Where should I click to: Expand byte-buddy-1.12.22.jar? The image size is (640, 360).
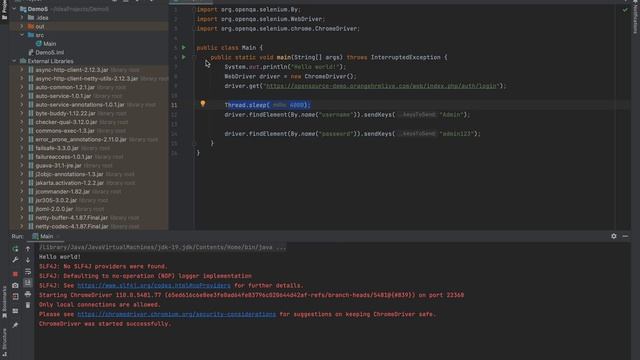tap(22, 113)
